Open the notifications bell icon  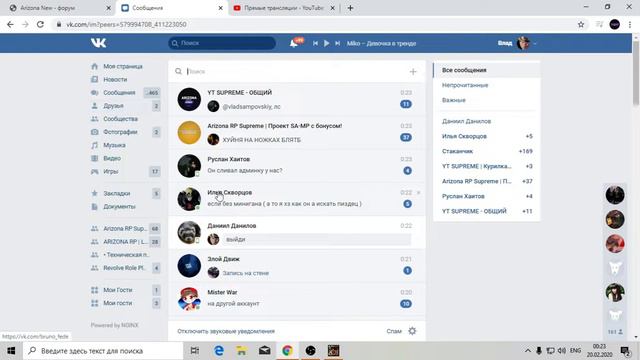(x=293, y=43)
